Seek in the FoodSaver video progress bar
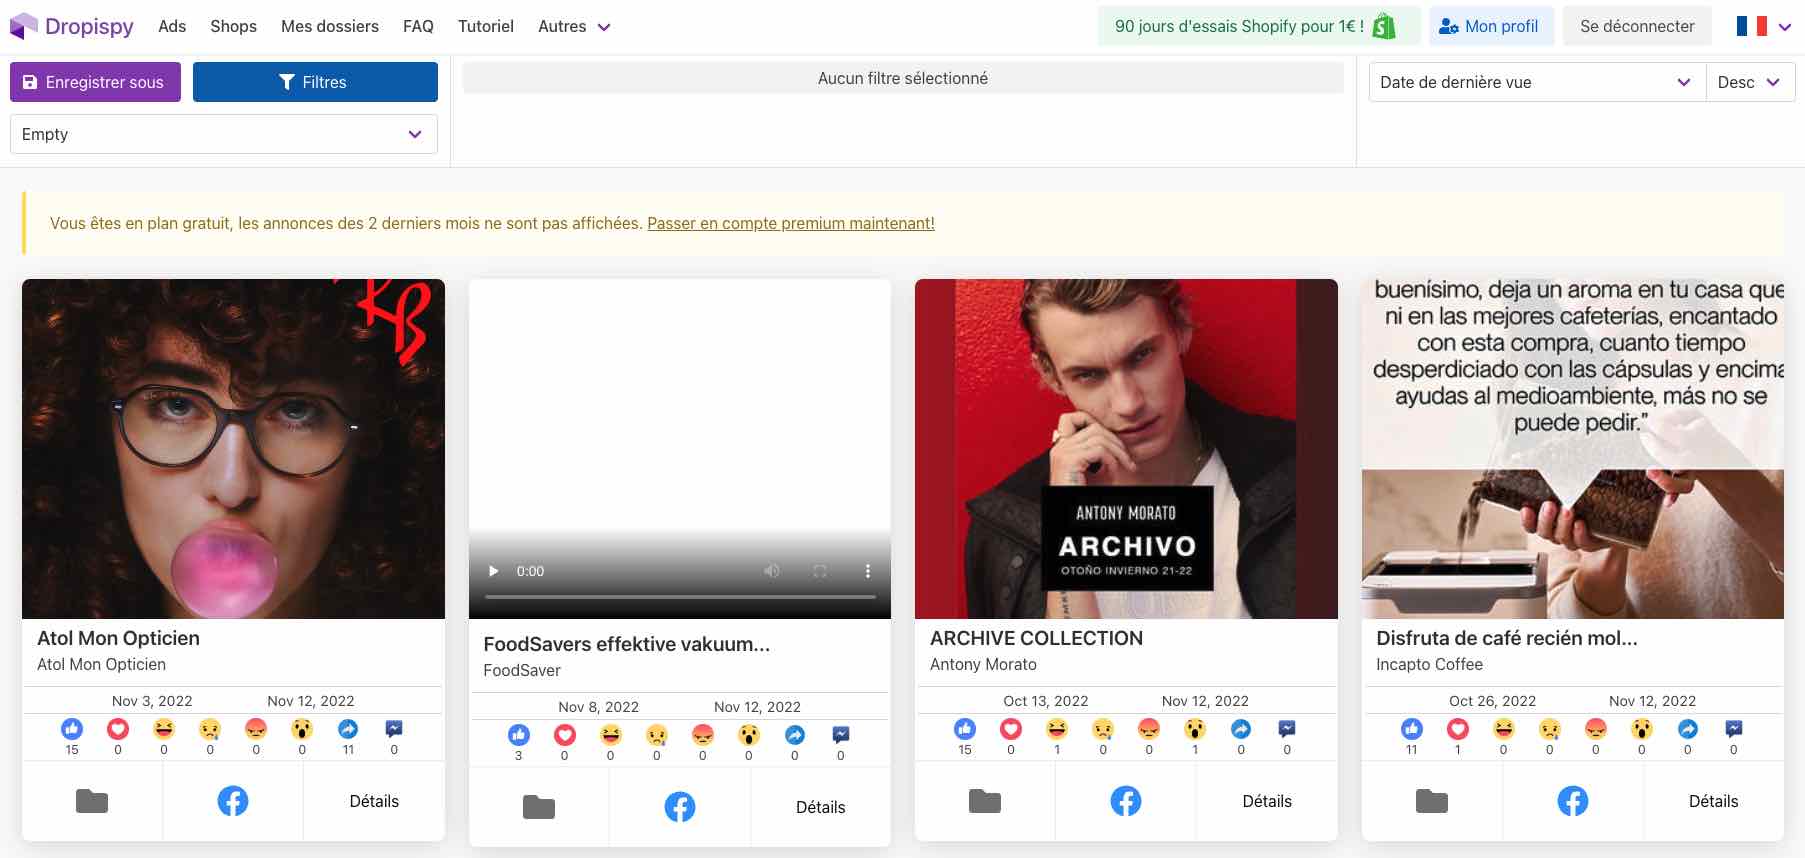 click(x=680, y=597)
